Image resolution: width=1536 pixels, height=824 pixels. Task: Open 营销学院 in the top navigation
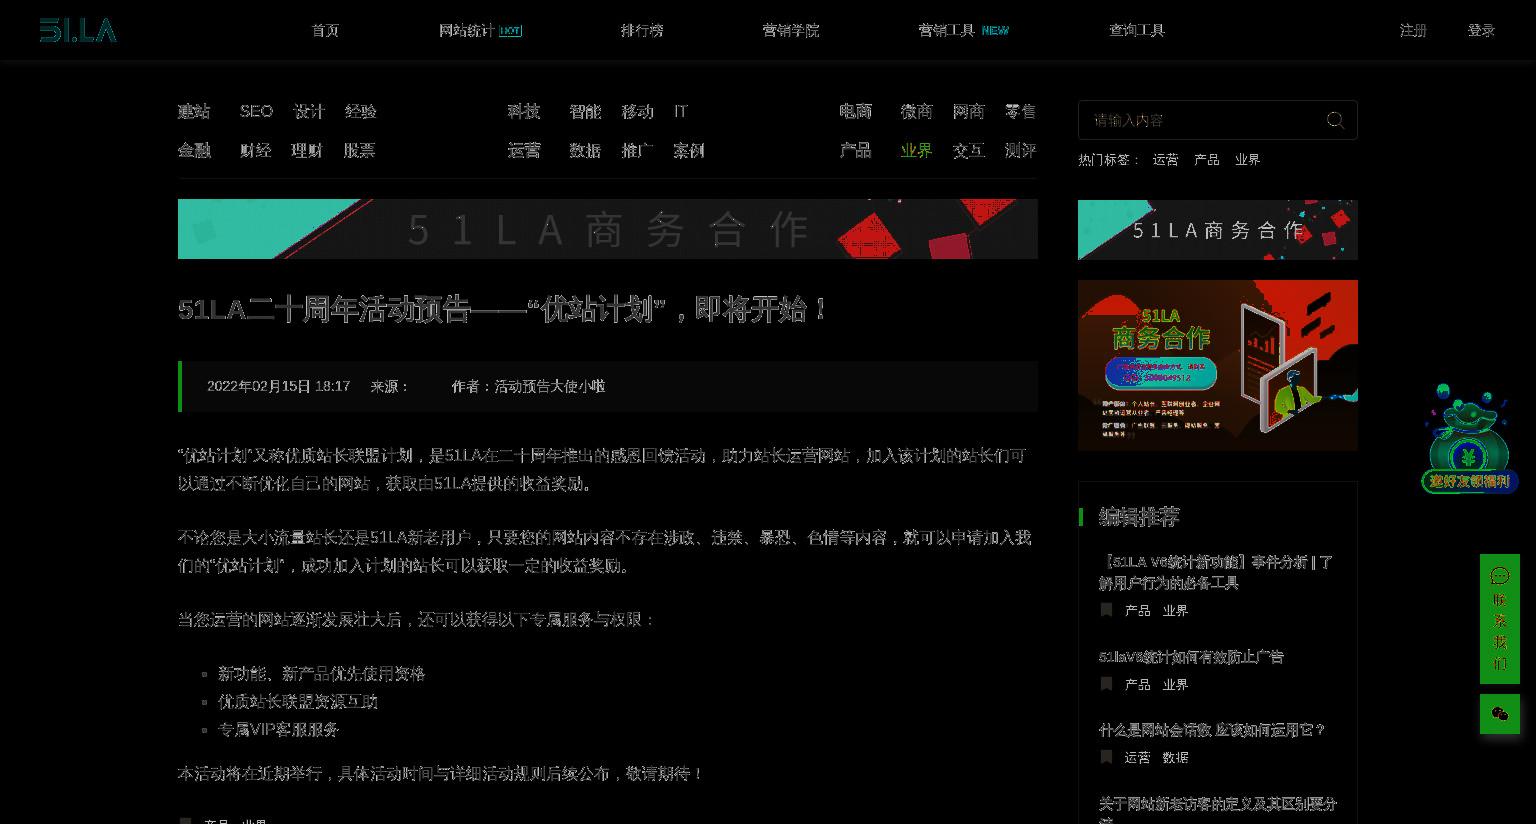(790, 30)
